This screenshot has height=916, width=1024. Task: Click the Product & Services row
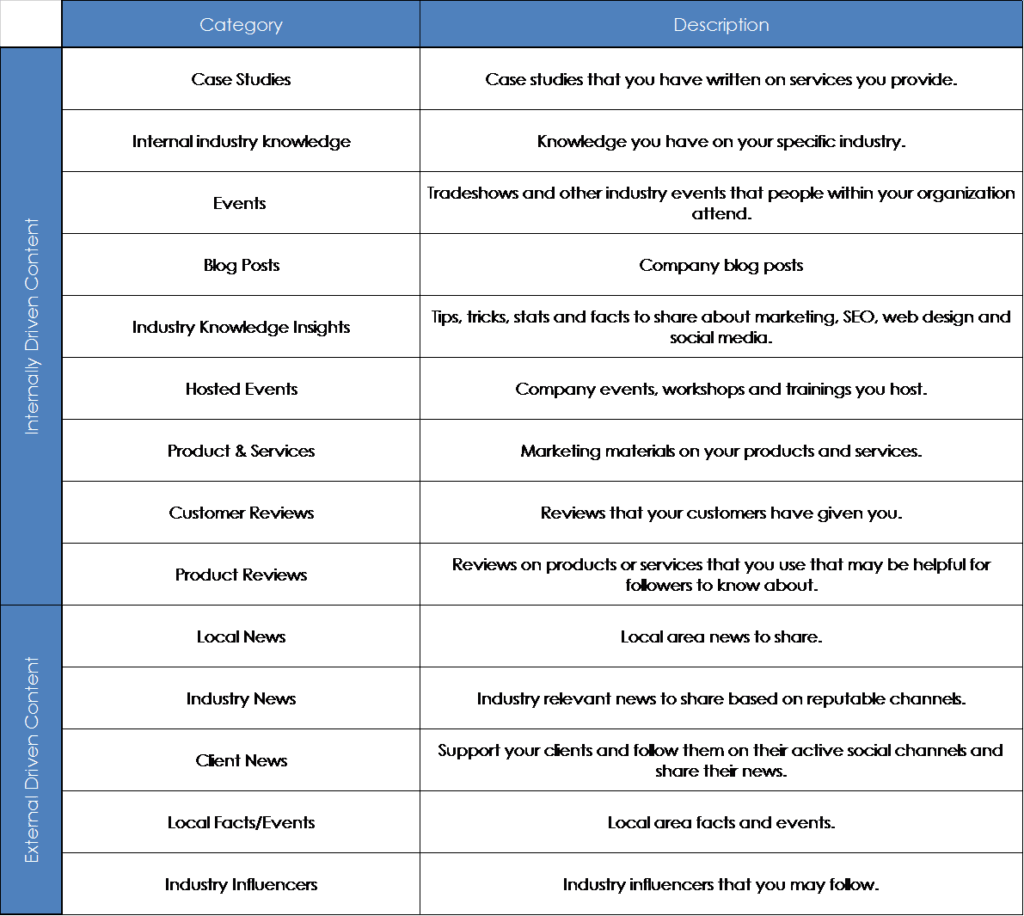point(240,451)
